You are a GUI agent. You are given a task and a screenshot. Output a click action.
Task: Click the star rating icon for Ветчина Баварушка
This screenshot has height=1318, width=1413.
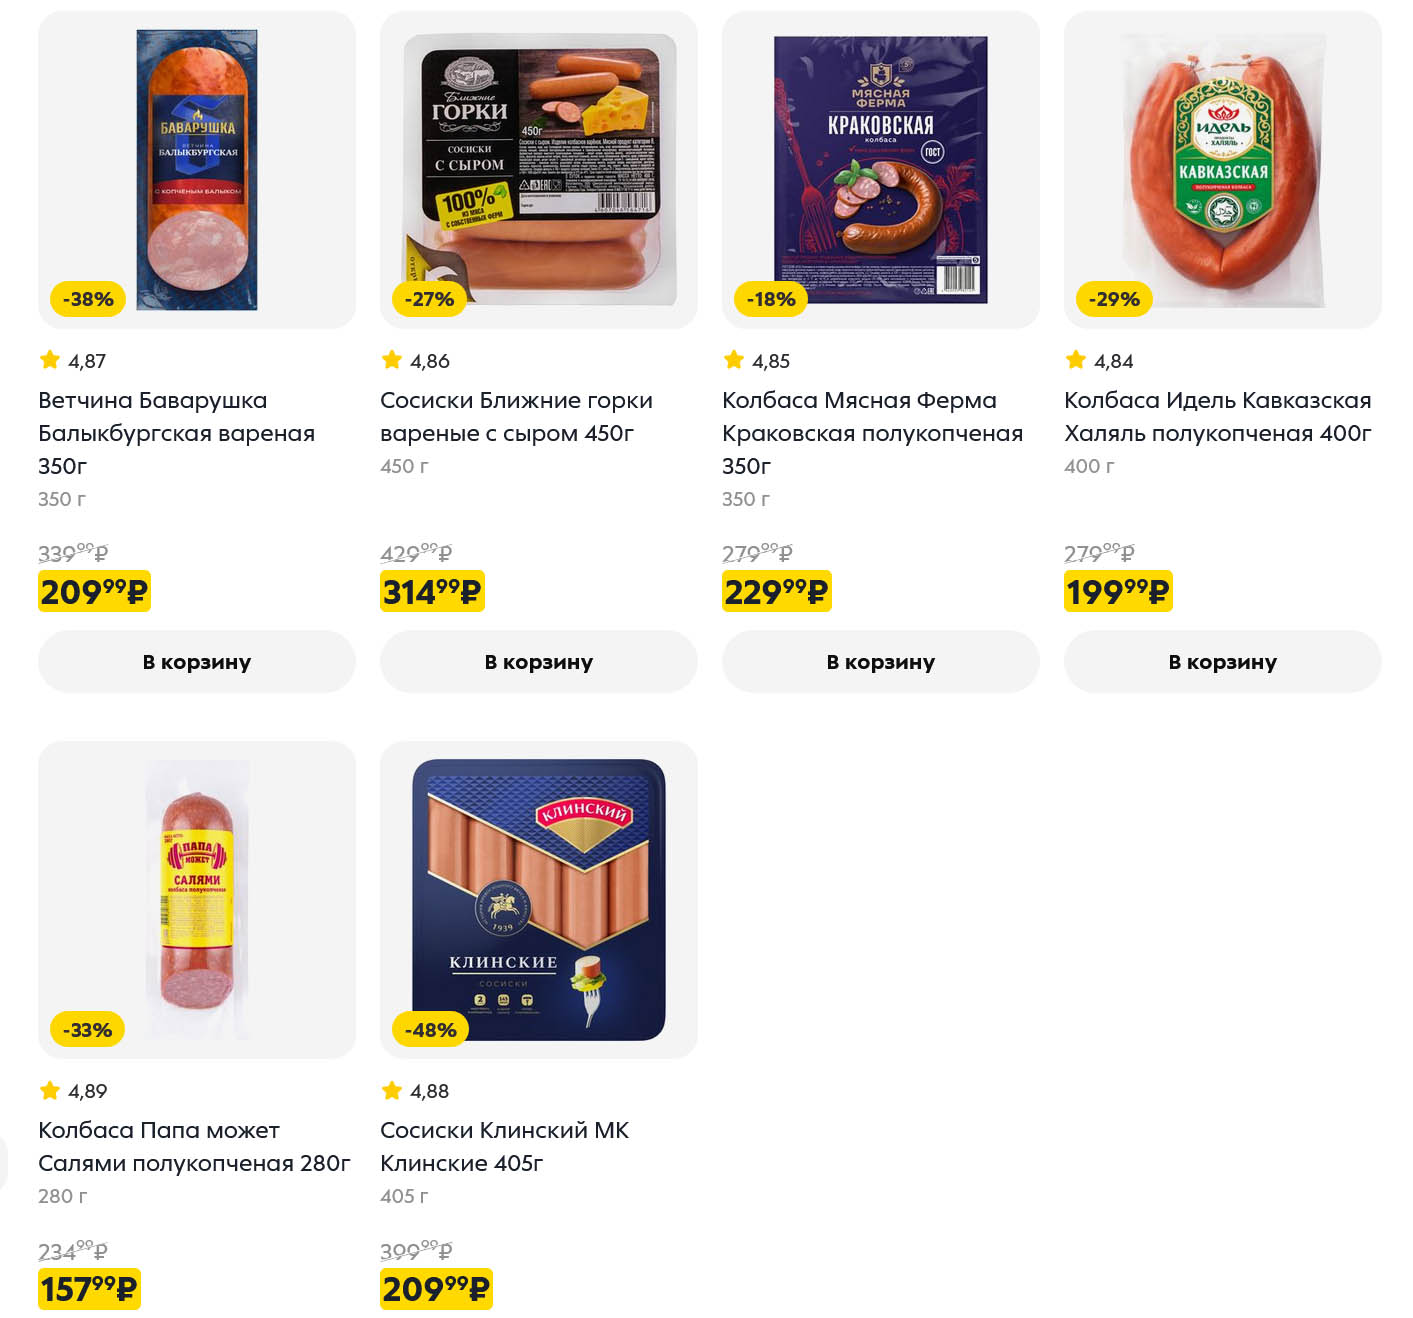(x=50, y=360)
